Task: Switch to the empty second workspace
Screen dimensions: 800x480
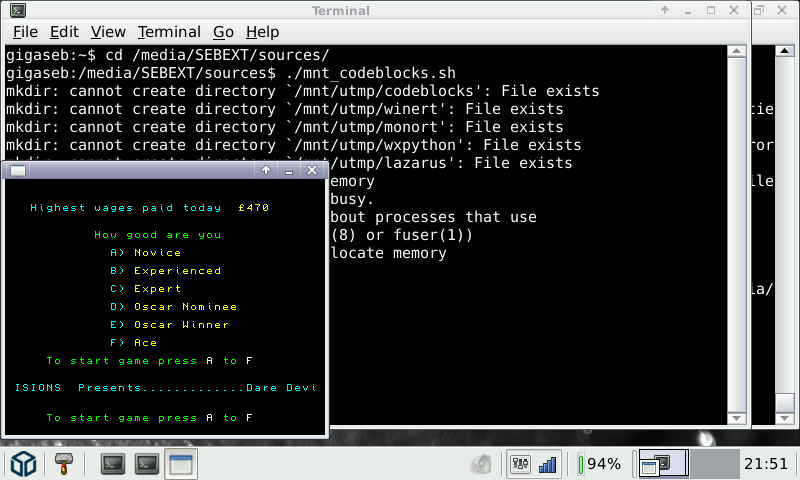Action: click(x=713, y=463)
